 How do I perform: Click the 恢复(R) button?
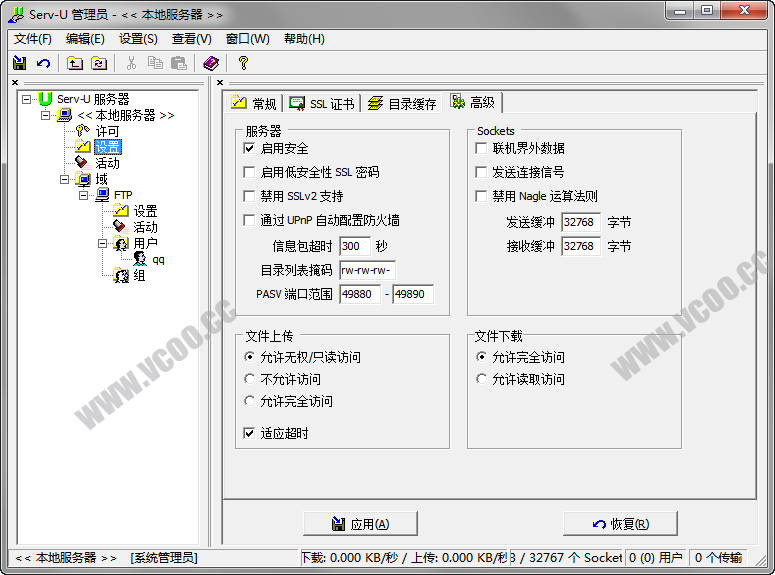pyautogui.click(x=620, y=524)
